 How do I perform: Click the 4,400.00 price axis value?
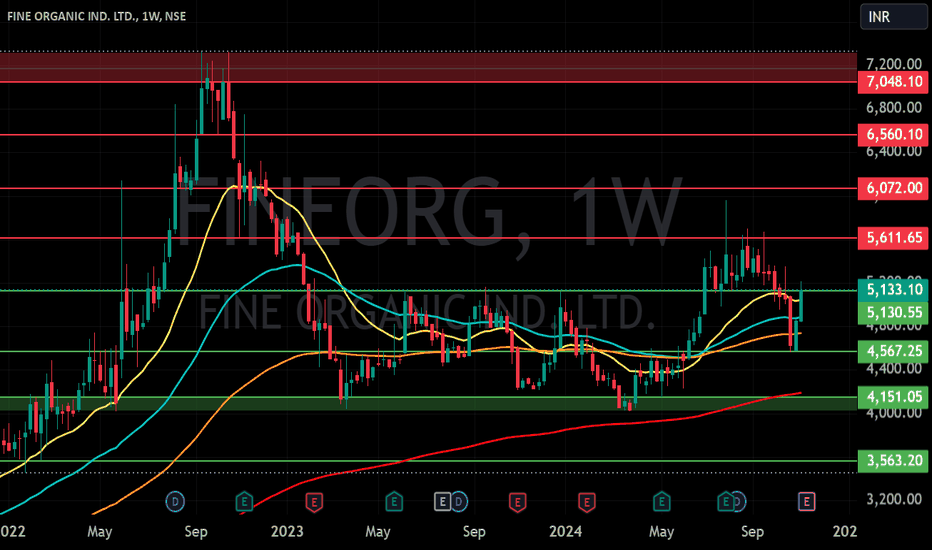tap(893, 369)
